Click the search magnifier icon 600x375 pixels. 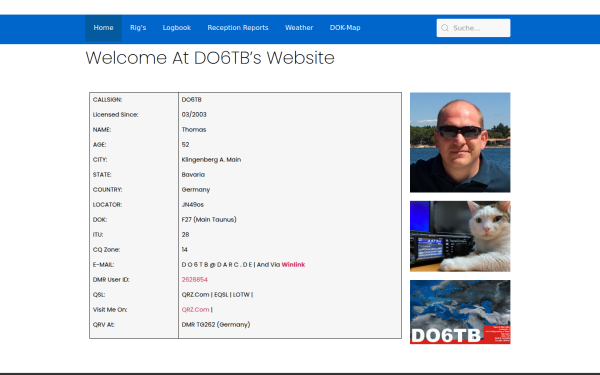pyautogui.click(x=445, y=28)
